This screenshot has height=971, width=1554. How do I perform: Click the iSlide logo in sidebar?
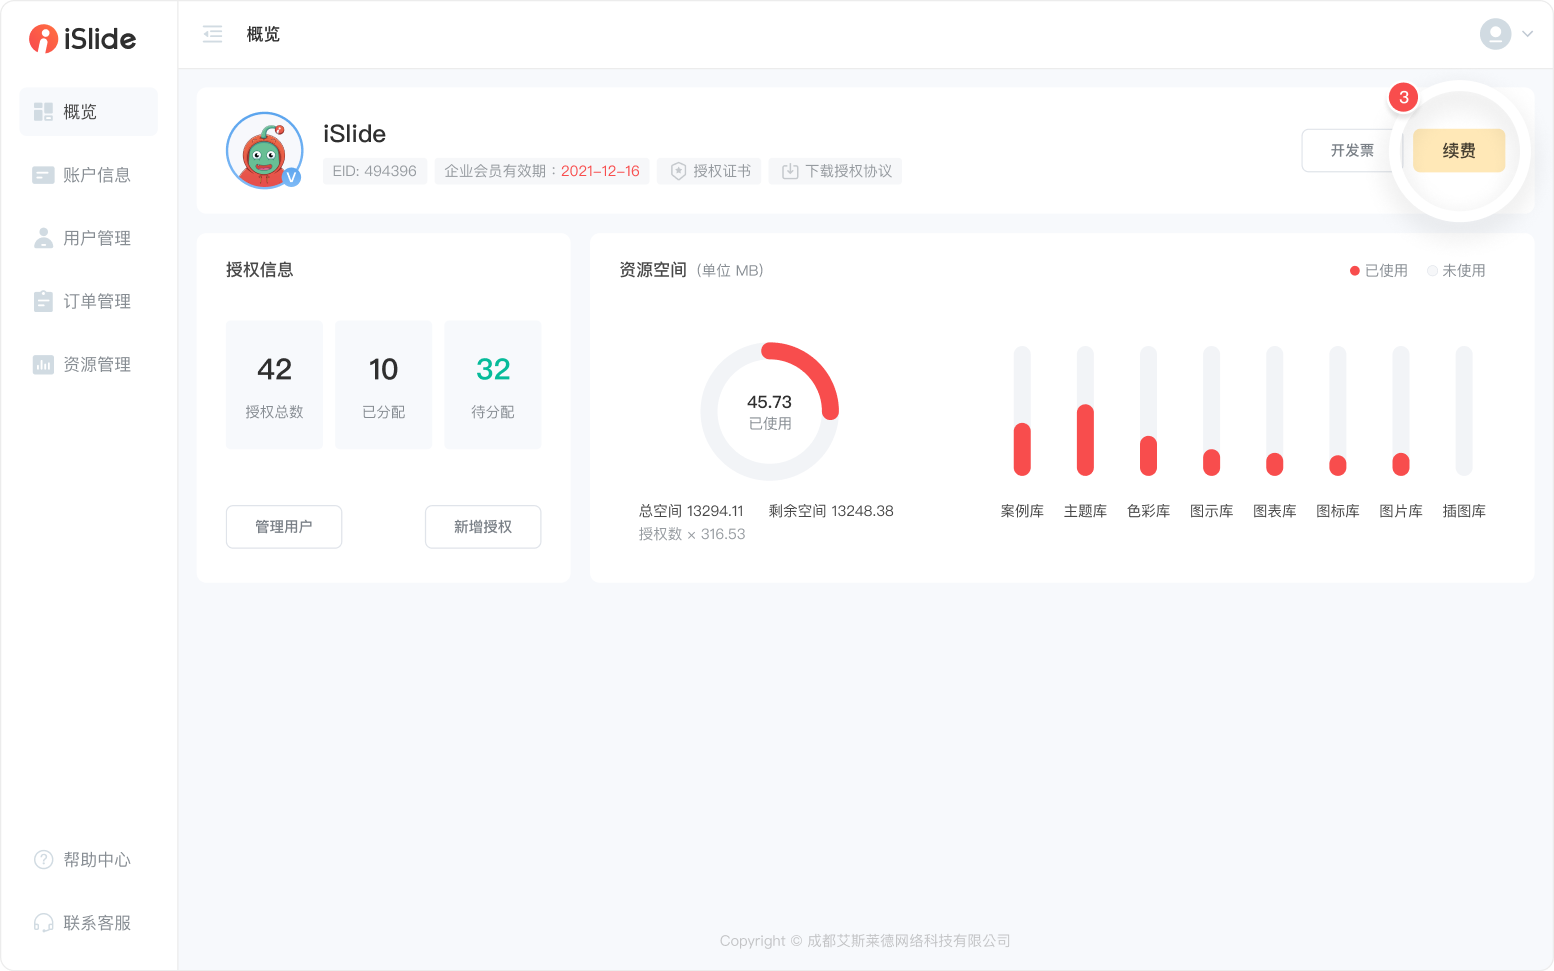point(82,39)
